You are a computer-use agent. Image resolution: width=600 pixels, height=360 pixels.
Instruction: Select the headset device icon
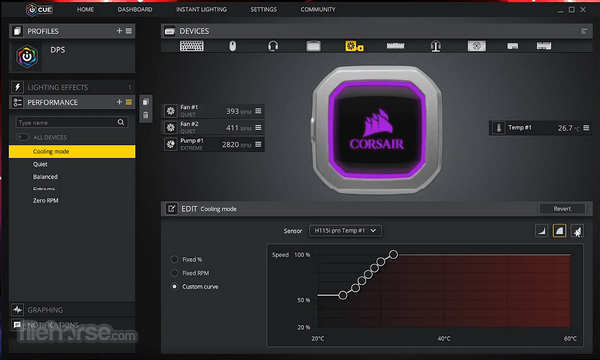point(272,46)
